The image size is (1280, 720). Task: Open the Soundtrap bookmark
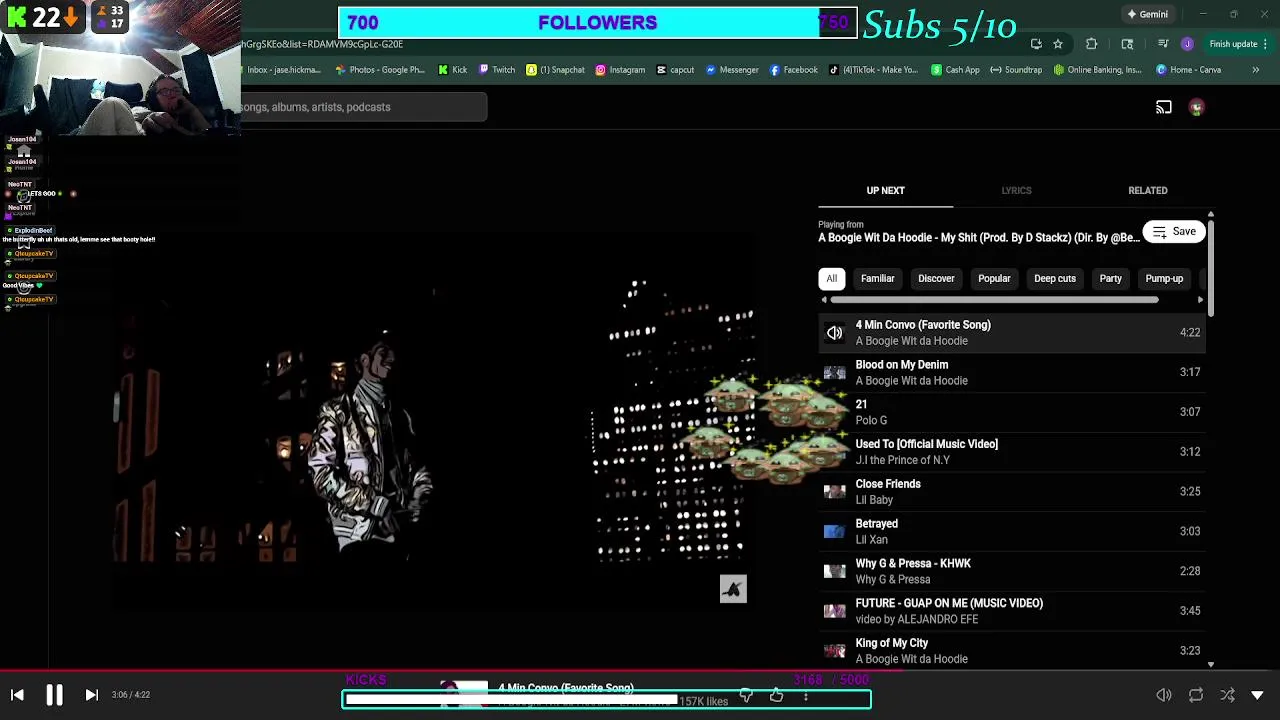[1016, 70]
